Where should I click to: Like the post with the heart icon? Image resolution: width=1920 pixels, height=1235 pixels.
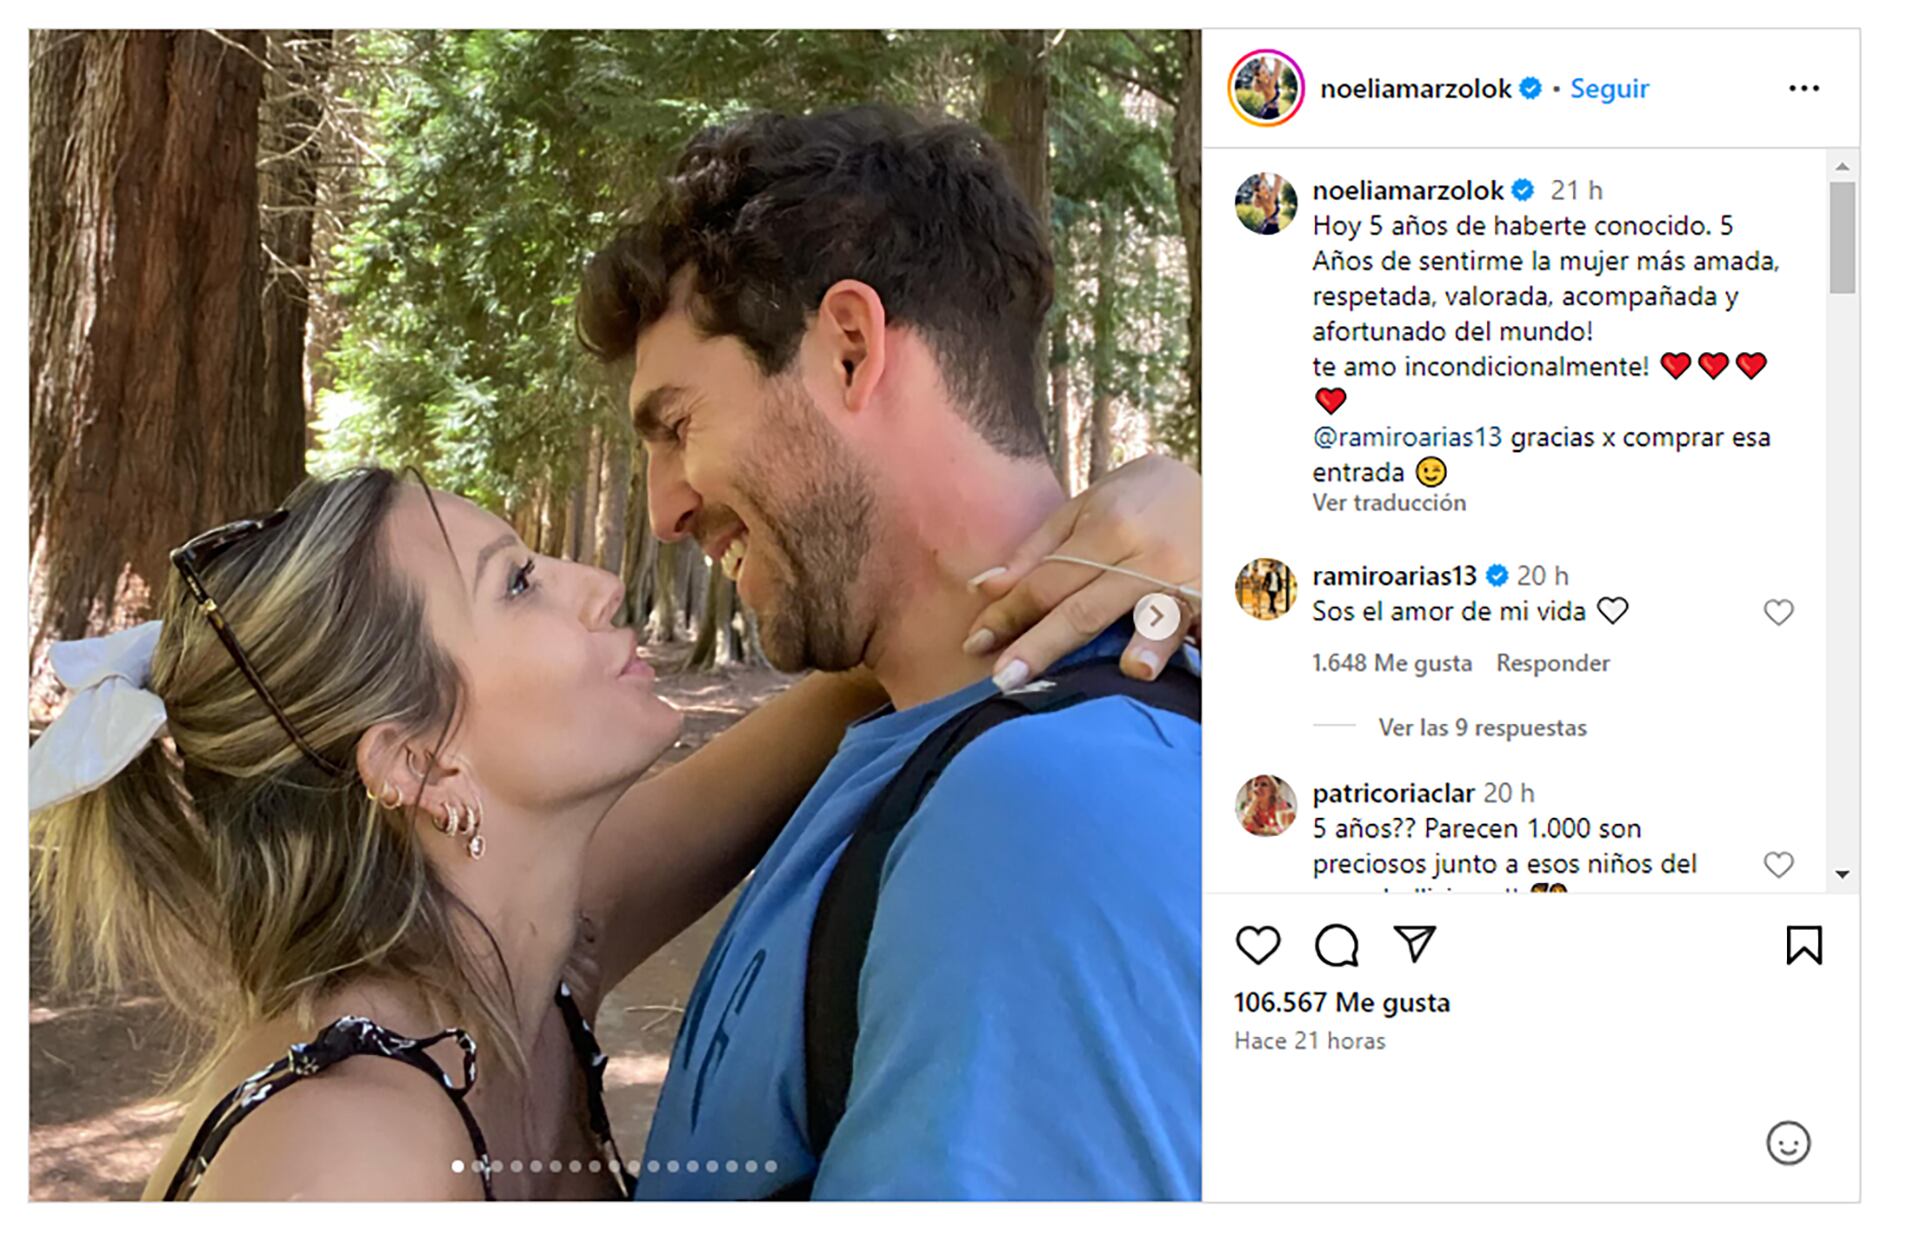(1257, 945)
